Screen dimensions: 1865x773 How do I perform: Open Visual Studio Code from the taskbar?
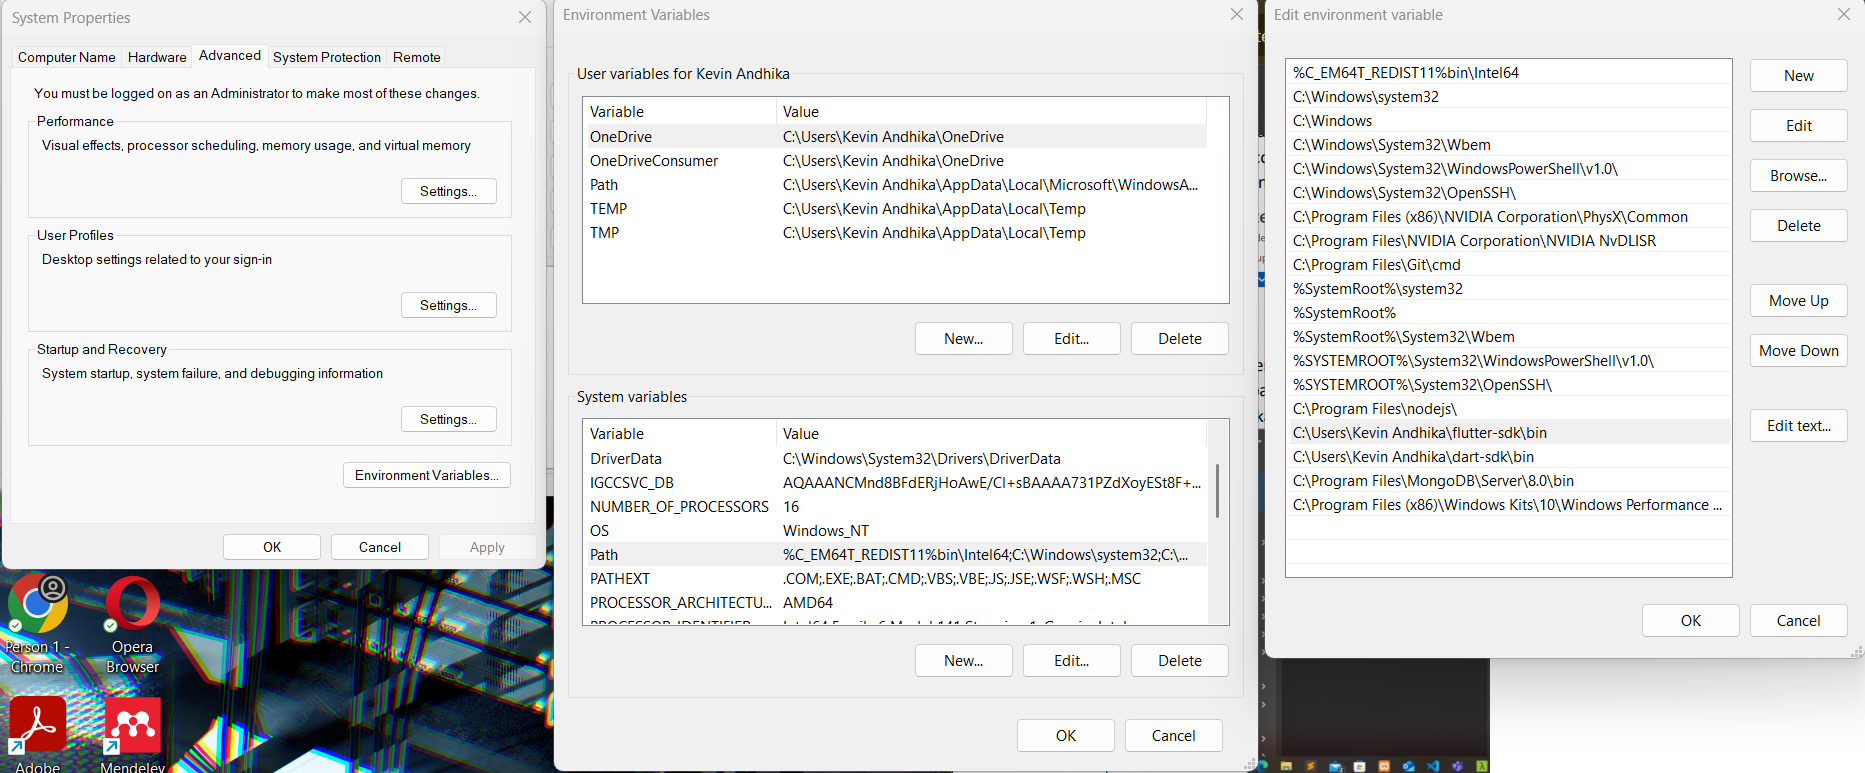[x=1433, y=766]
